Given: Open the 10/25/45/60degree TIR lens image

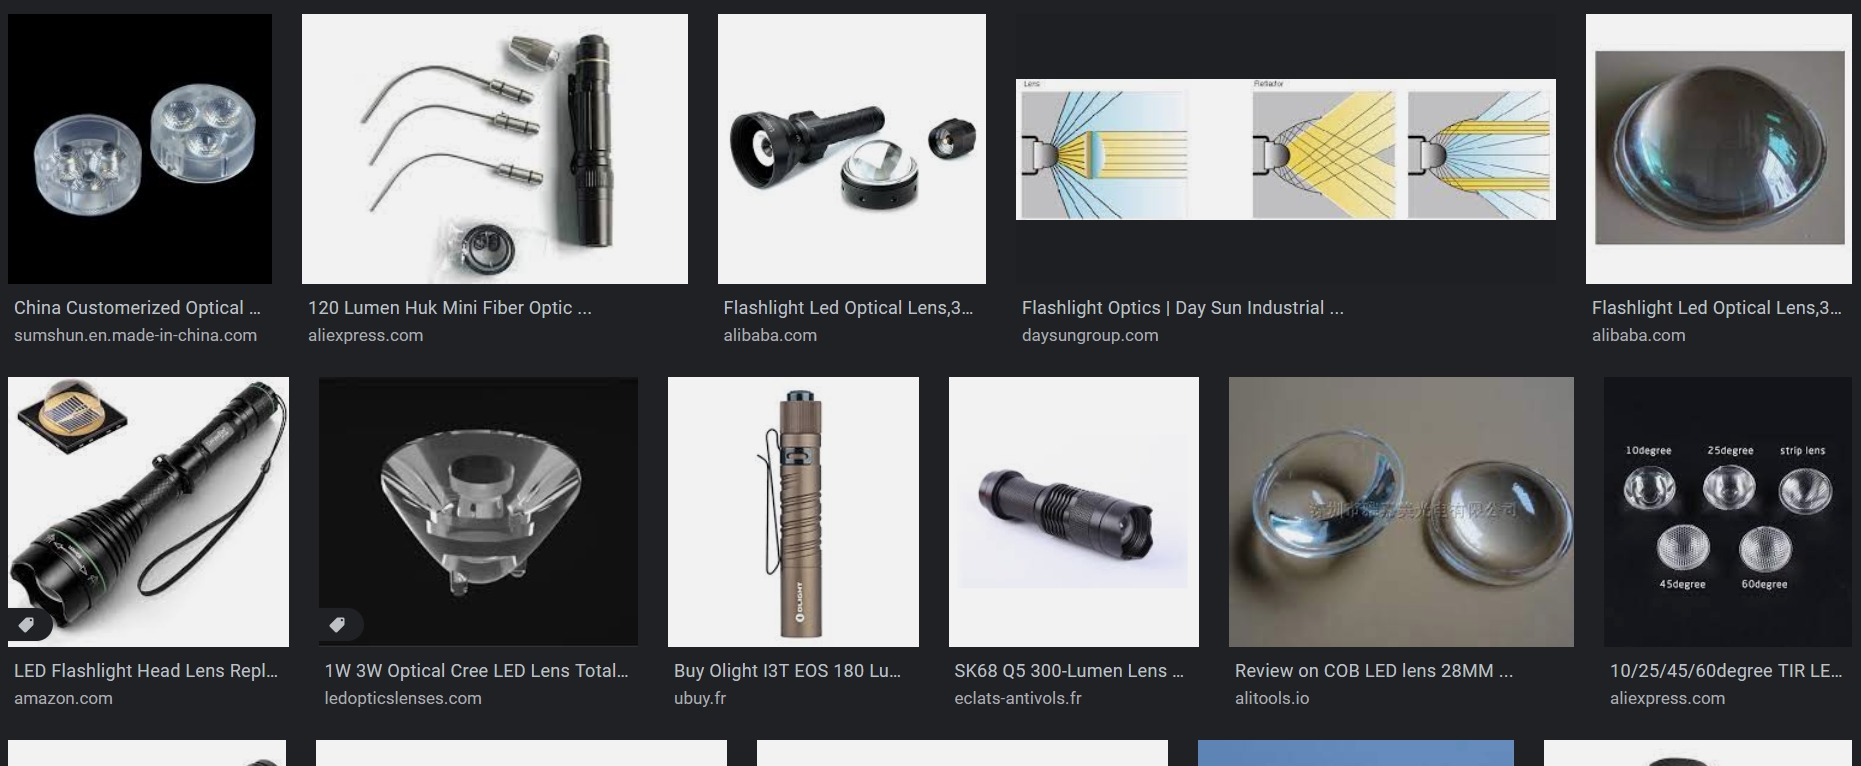Looking at the screenshot, I should [1728, 512].
